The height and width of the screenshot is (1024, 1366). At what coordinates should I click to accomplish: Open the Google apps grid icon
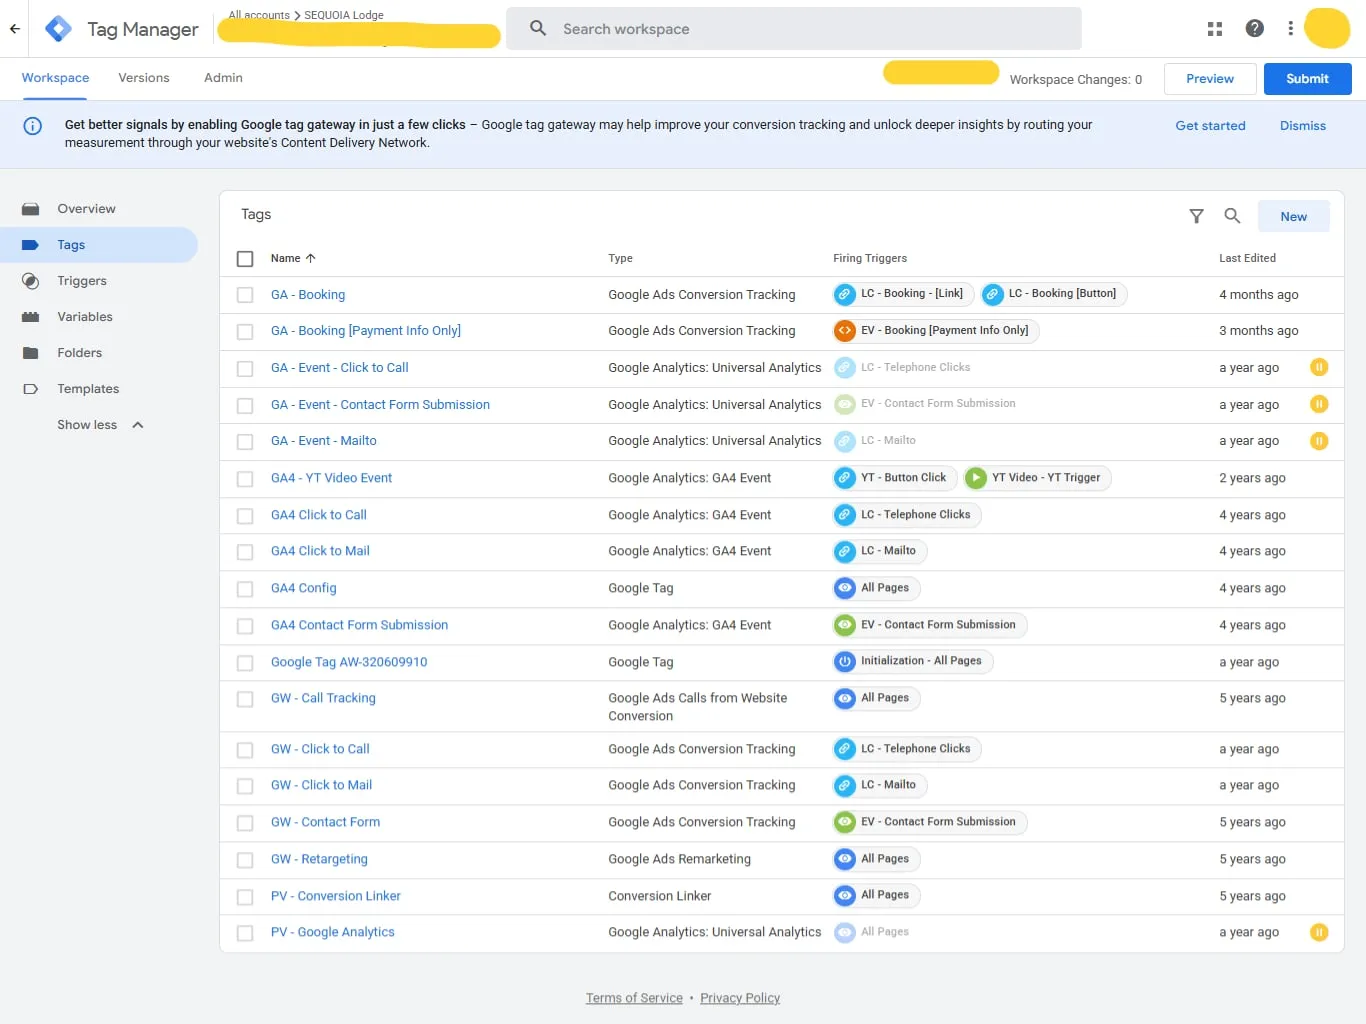[1215, 29]
